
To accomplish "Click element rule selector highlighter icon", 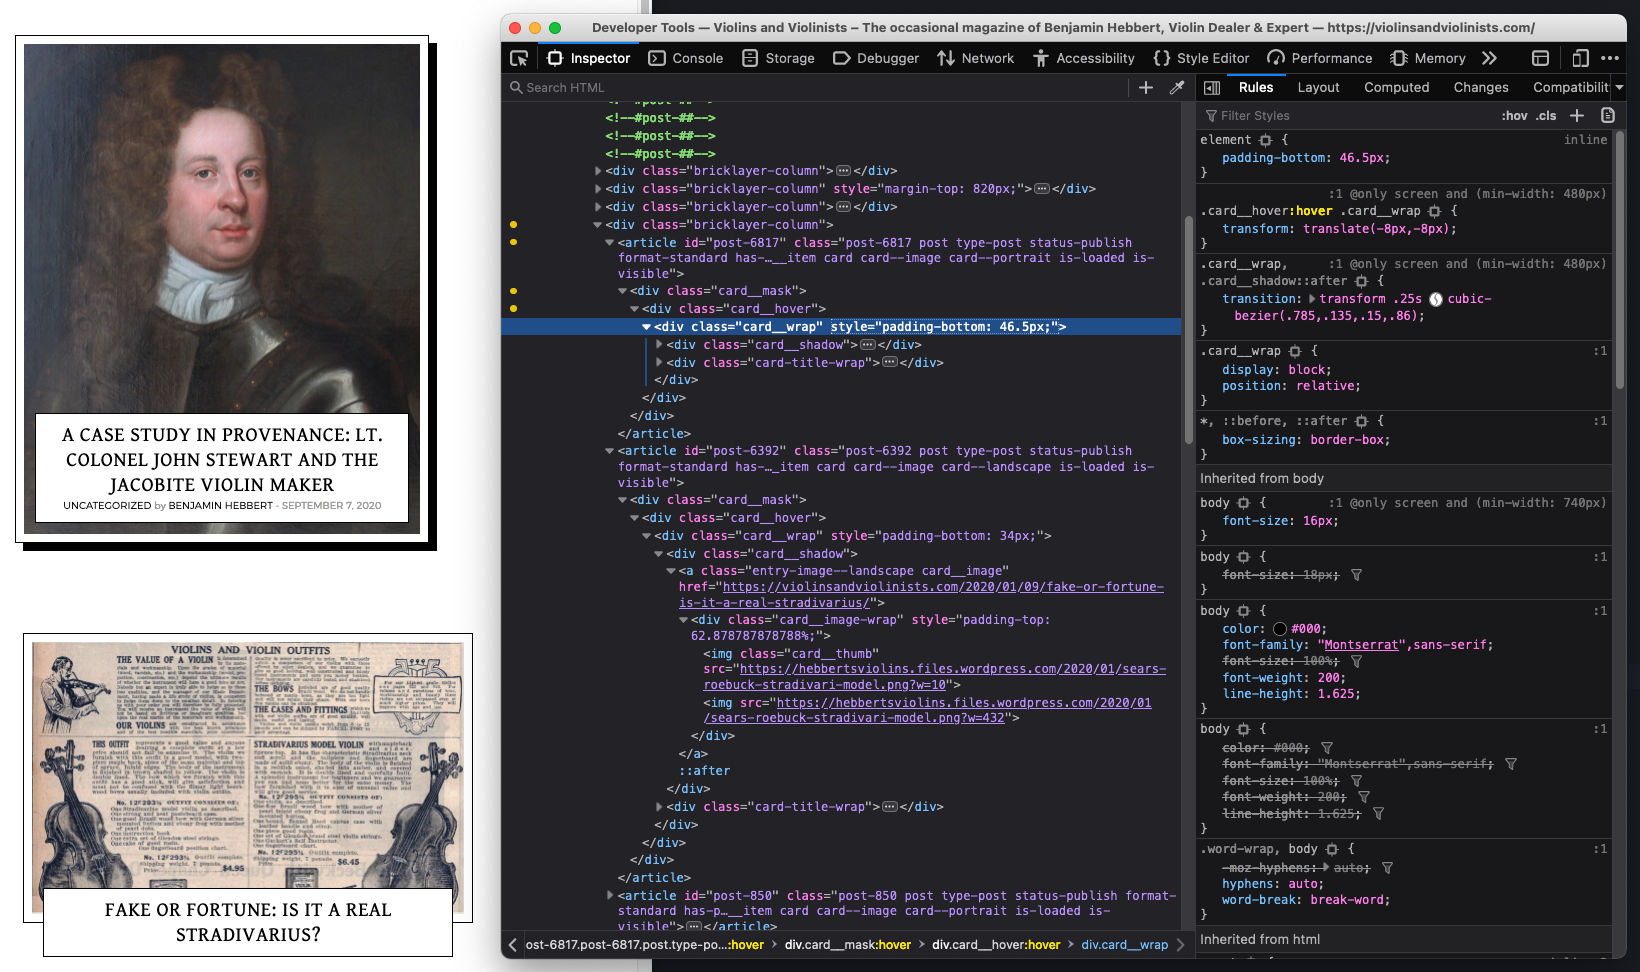I will click(x=1265, y=140).
